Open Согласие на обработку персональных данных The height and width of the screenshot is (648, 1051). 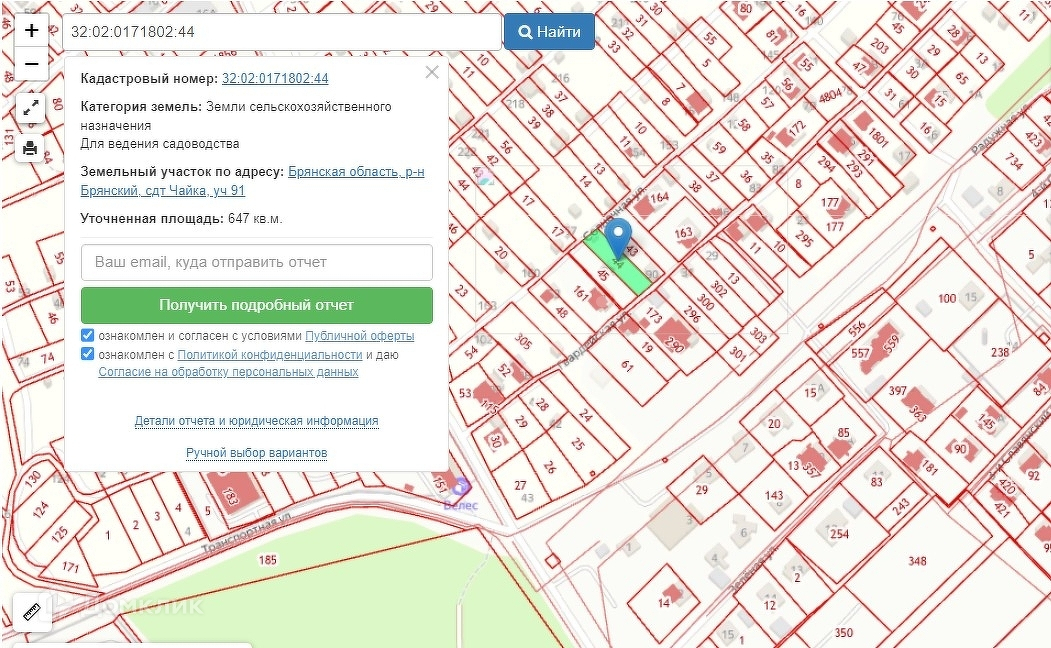228,372
